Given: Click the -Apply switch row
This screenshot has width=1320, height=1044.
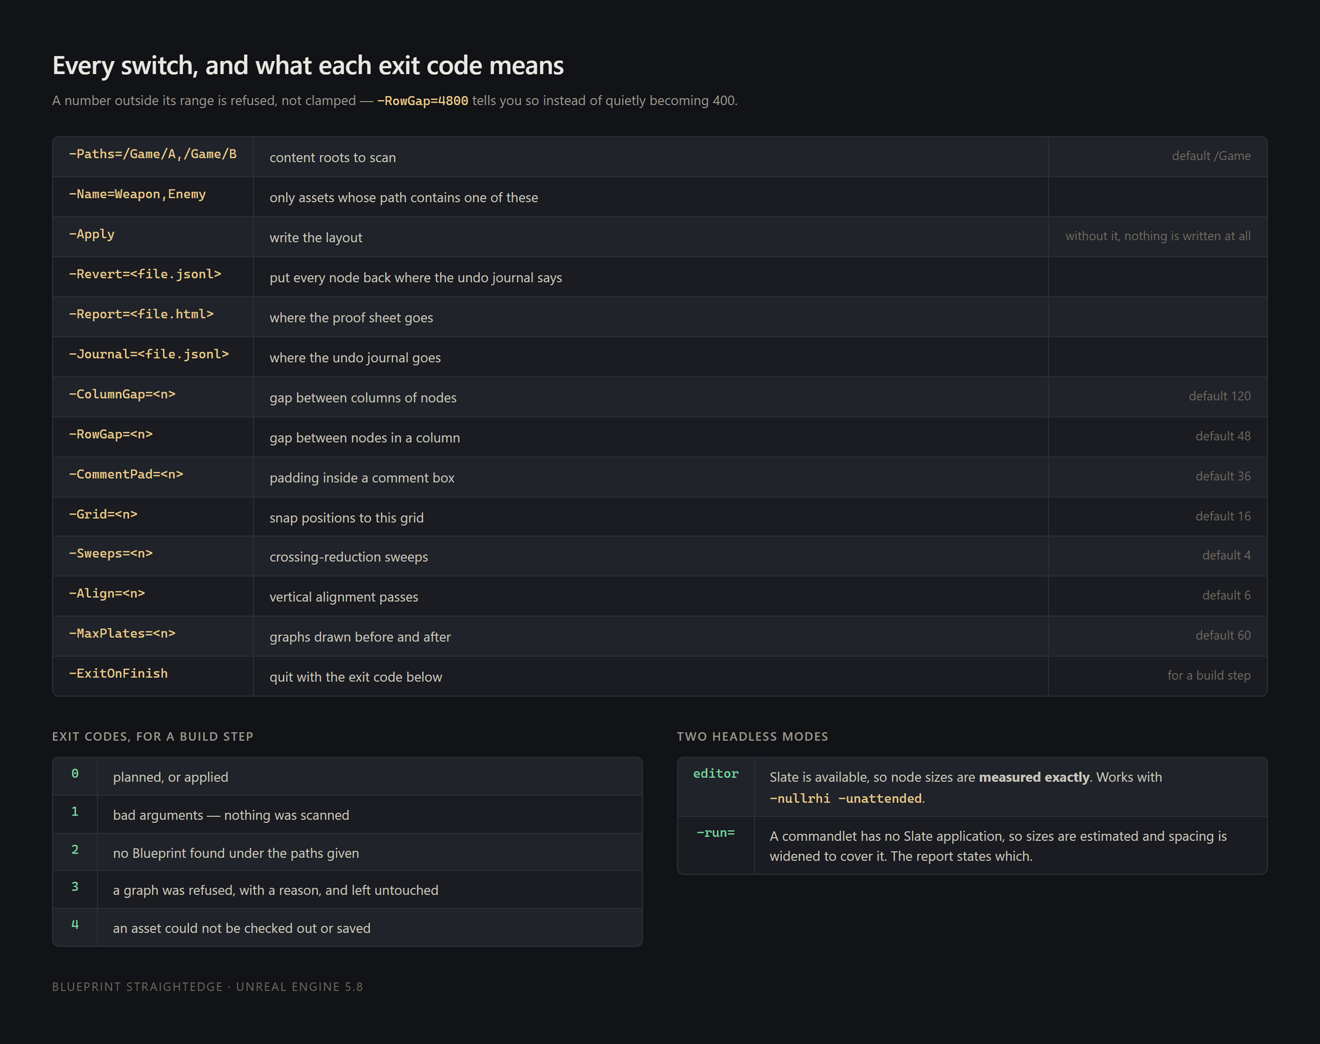Looking at the screenshot, I should click(659, 237).
